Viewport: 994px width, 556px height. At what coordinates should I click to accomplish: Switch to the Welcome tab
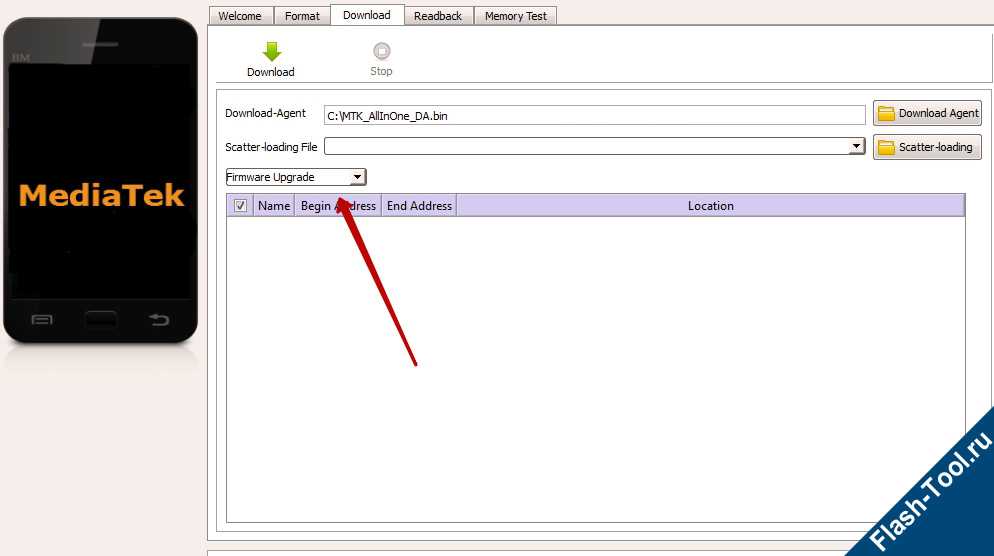[x=240, y=16]
